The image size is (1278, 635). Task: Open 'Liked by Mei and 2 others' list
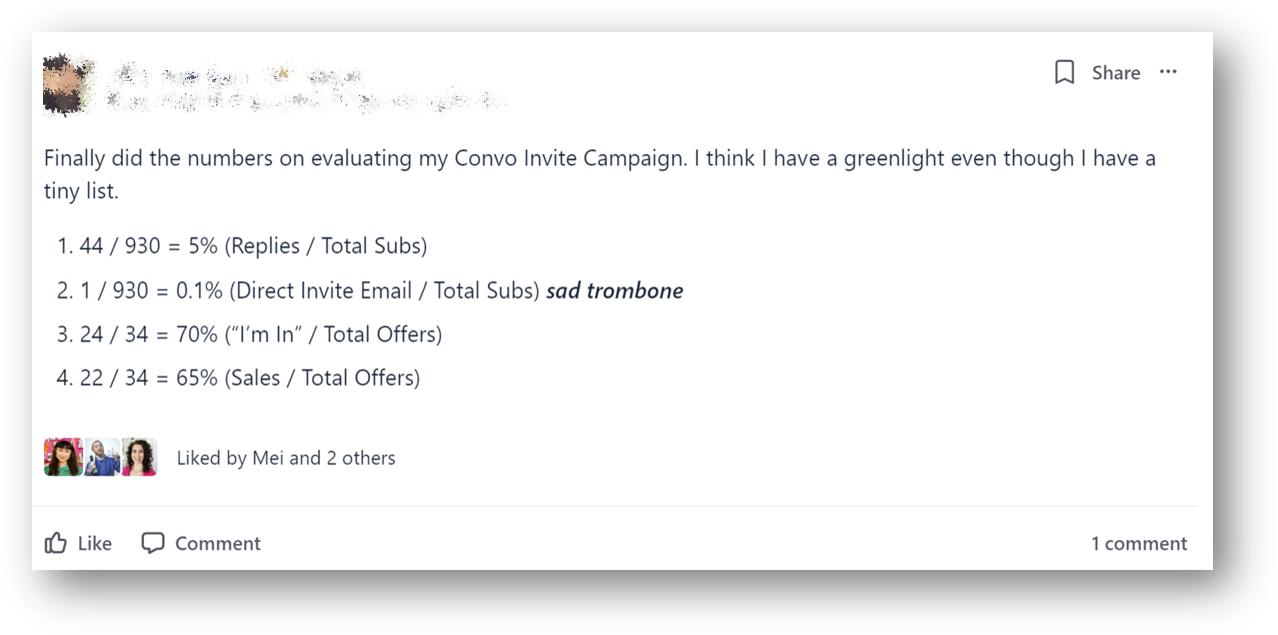285,458
